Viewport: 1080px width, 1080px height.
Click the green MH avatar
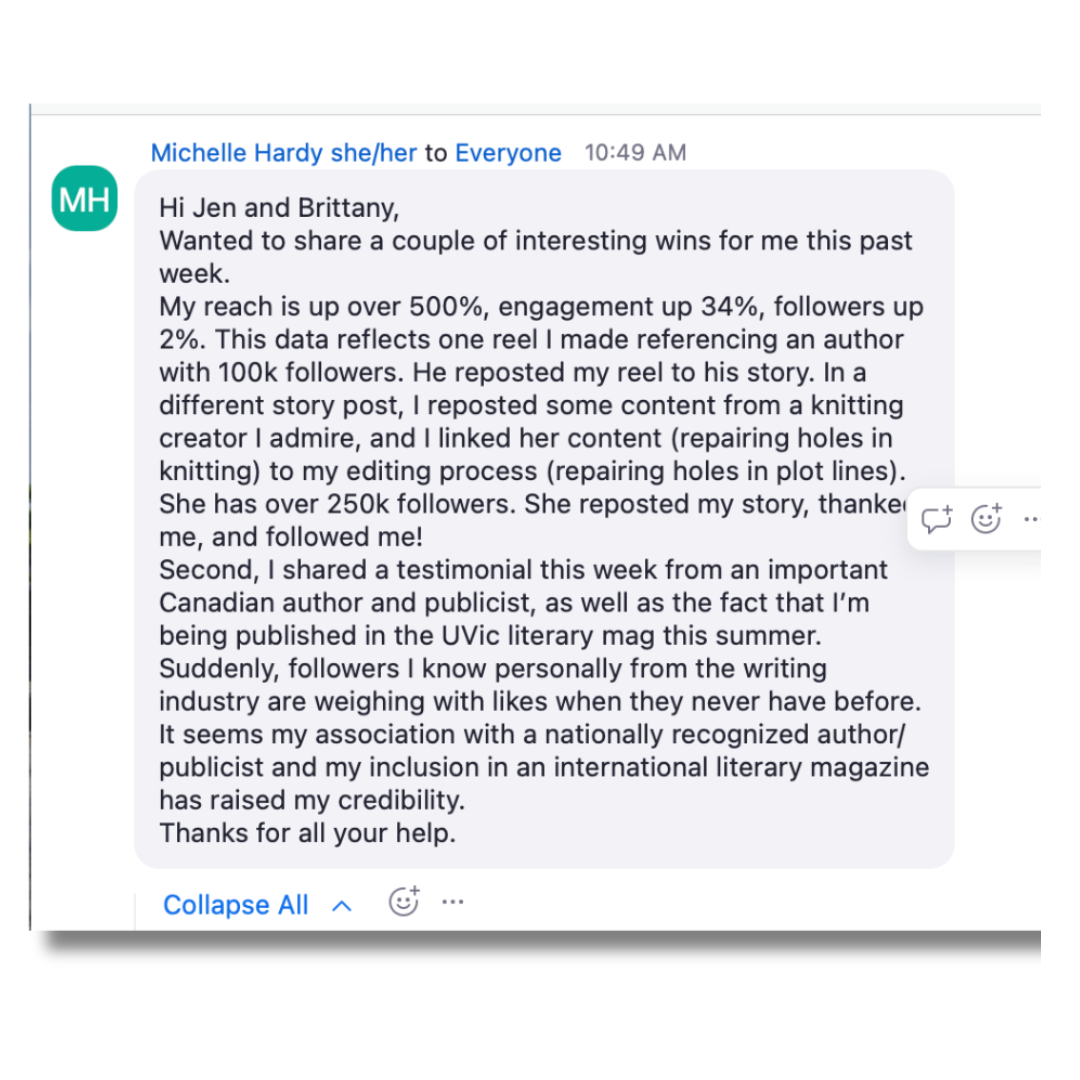coord(85,199)
